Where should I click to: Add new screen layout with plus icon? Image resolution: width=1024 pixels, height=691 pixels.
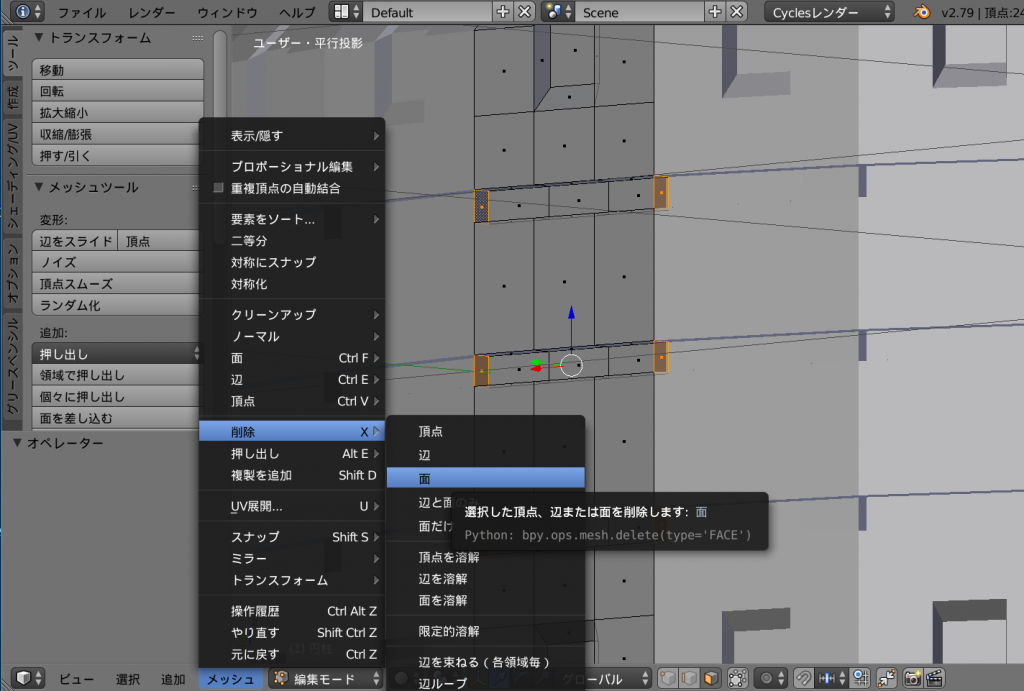502,12
